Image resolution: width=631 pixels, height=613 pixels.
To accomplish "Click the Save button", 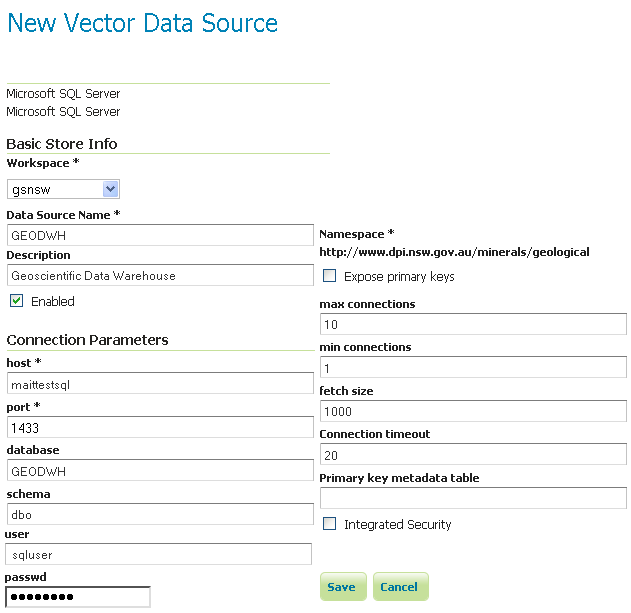I will [x=342, y=587].
